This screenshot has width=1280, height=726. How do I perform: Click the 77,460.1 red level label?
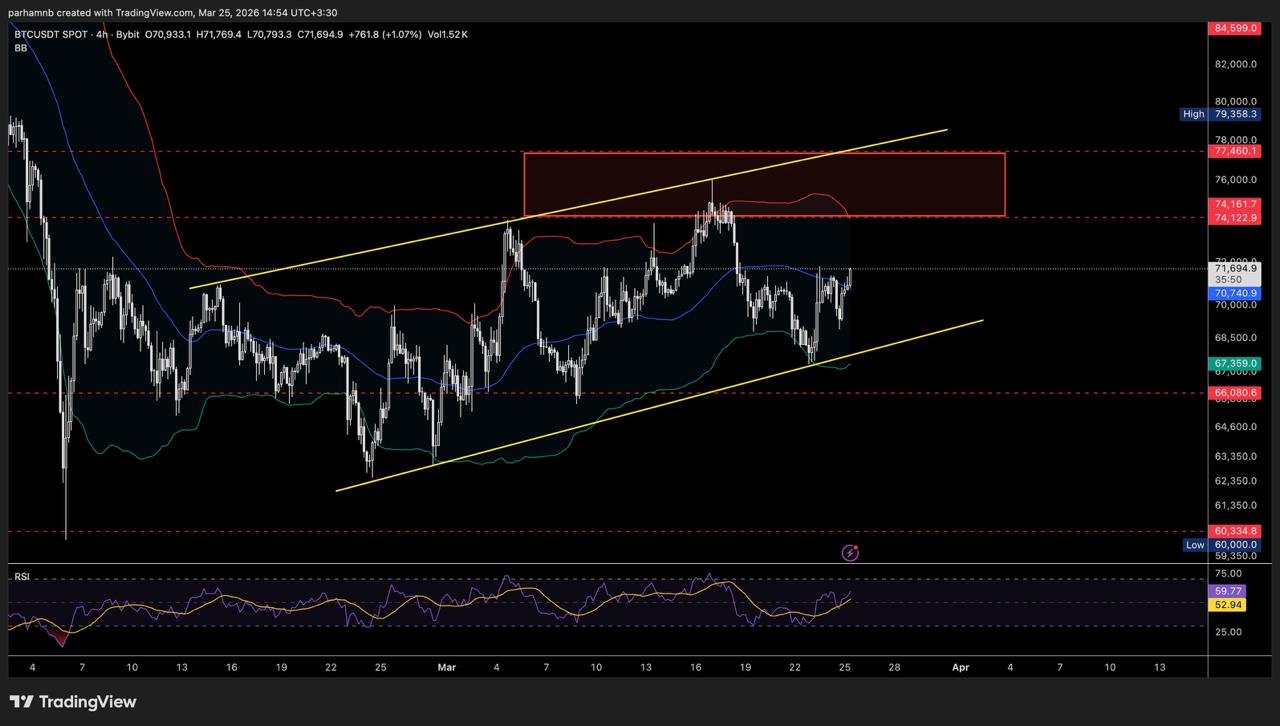pos(1235,151)
